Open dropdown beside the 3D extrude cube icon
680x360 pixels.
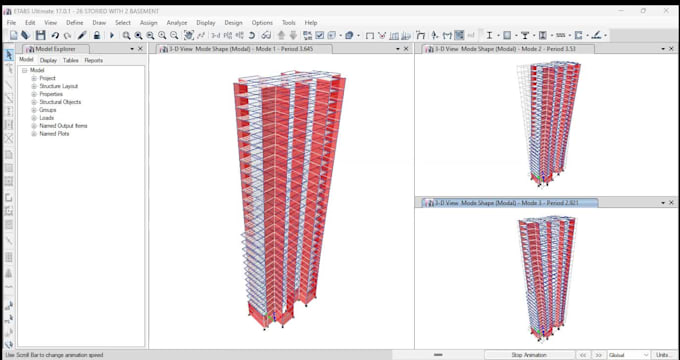[358, 36]
